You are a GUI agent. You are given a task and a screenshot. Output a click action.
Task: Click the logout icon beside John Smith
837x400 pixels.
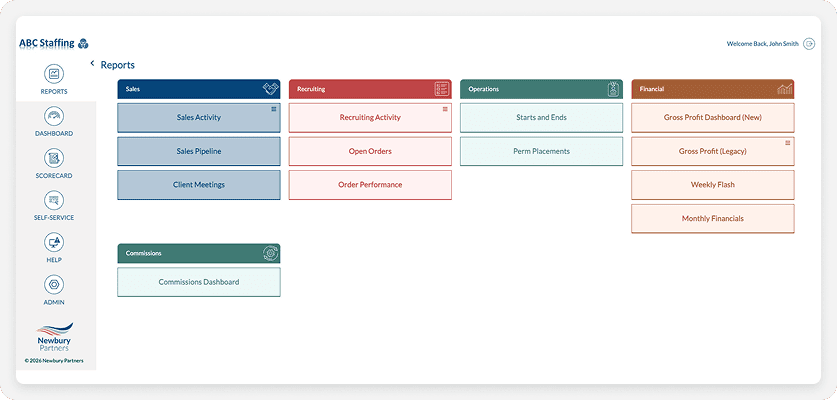pyautogui.click(x=809, y=44)
